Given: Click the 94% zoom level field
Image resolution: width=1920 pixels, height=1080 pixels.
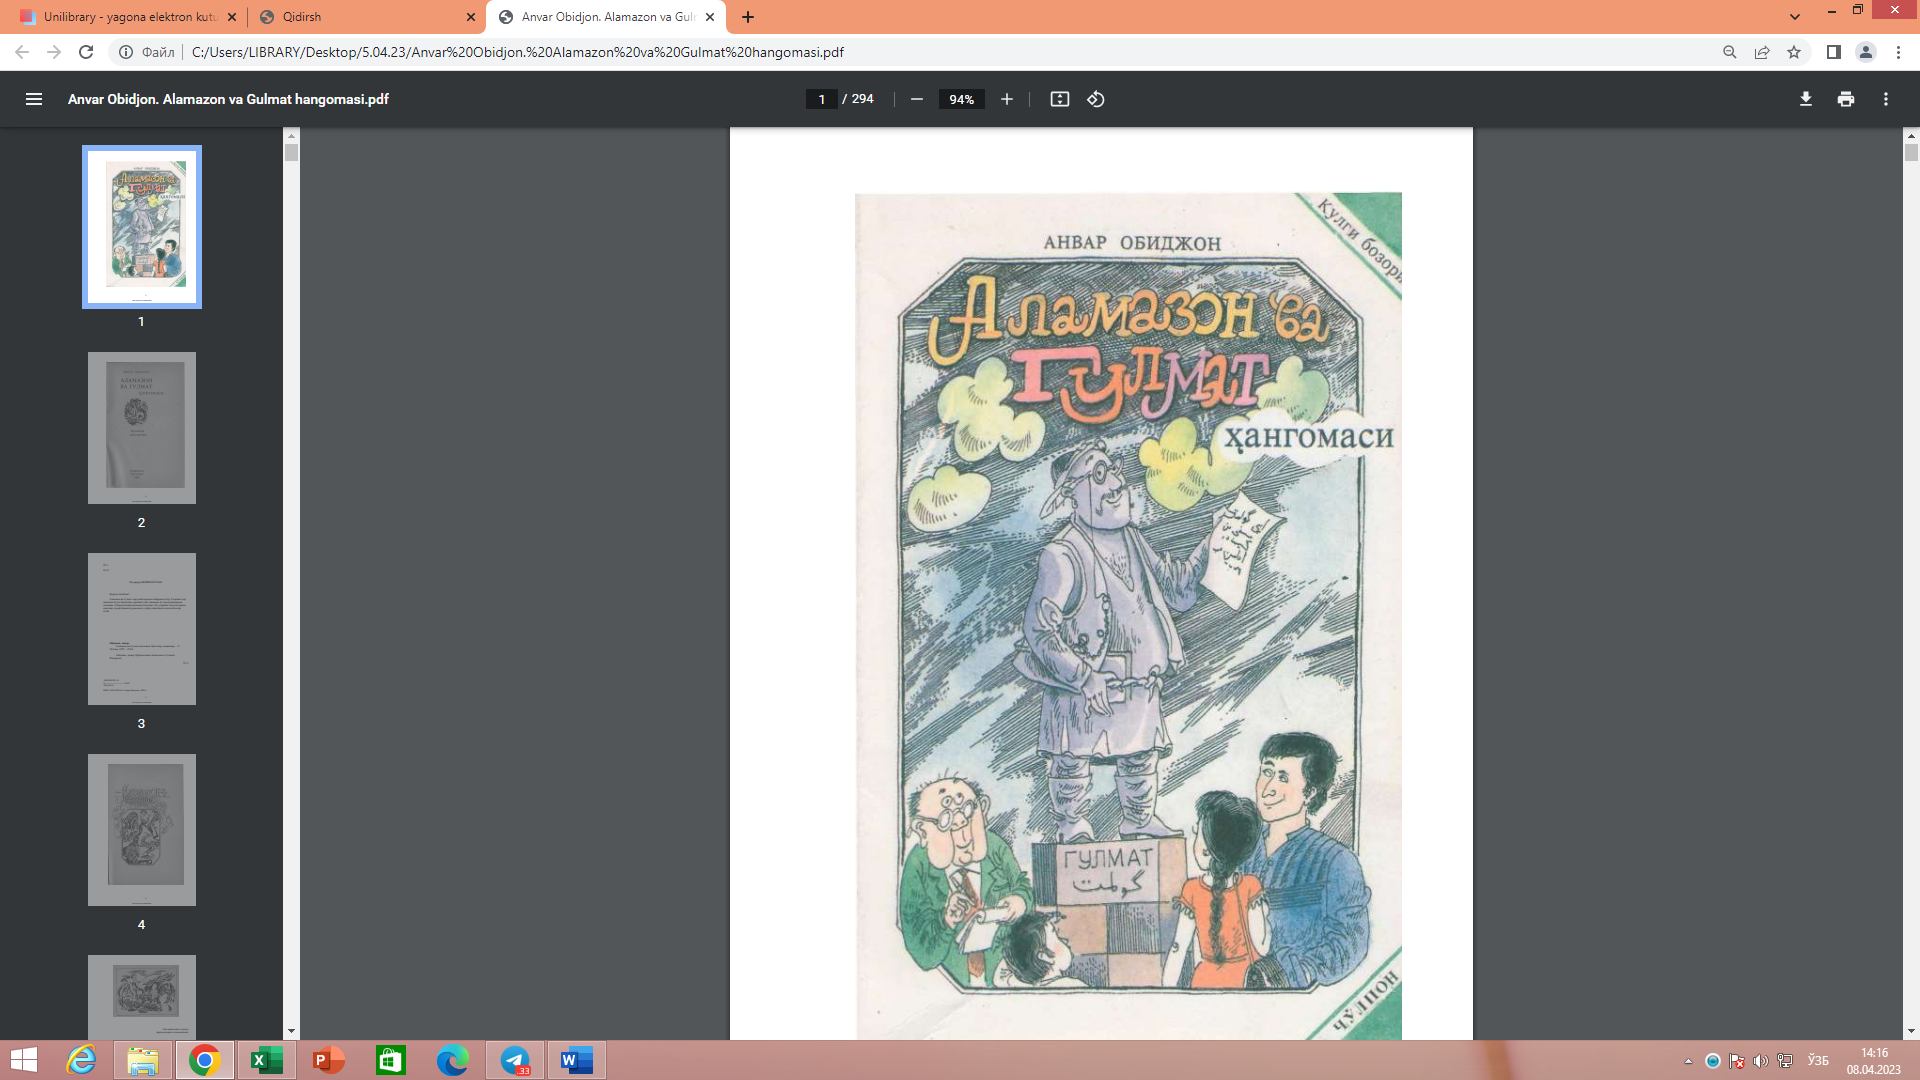Looking at the screenshot, I should (961, 99).
